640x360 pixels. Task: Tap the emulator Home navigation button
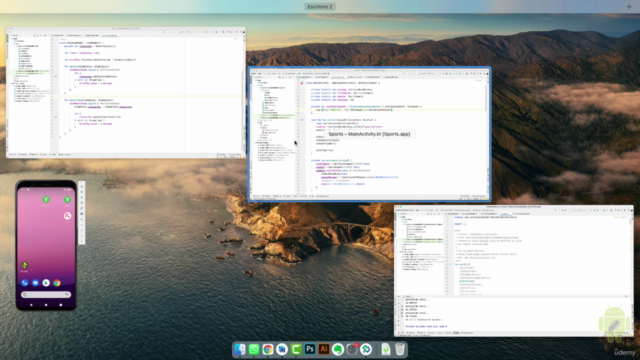(x=46, y=304)
